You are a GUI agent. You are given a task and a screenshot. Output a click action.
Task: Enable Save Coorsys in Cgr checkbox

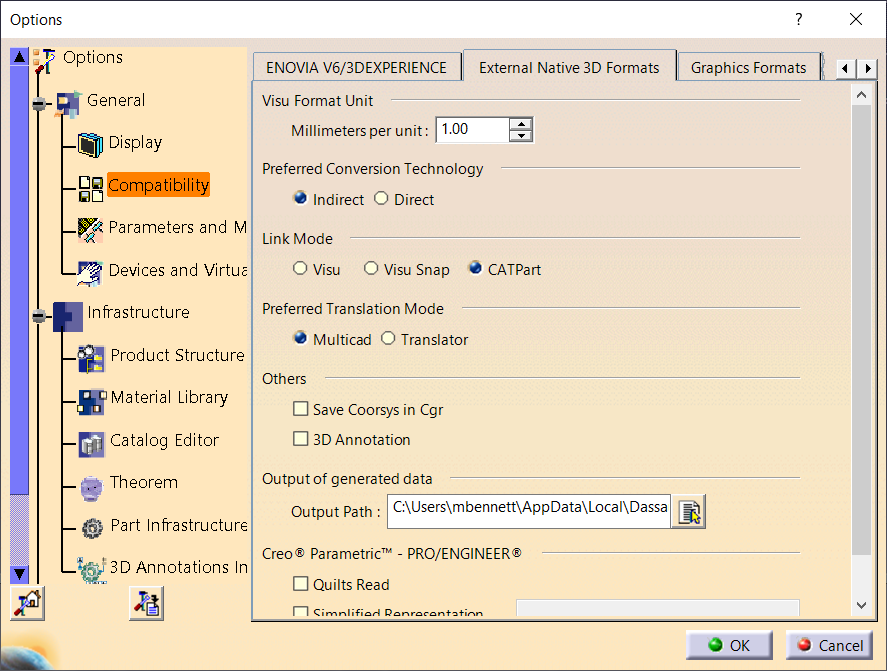(x=300, y=408)
